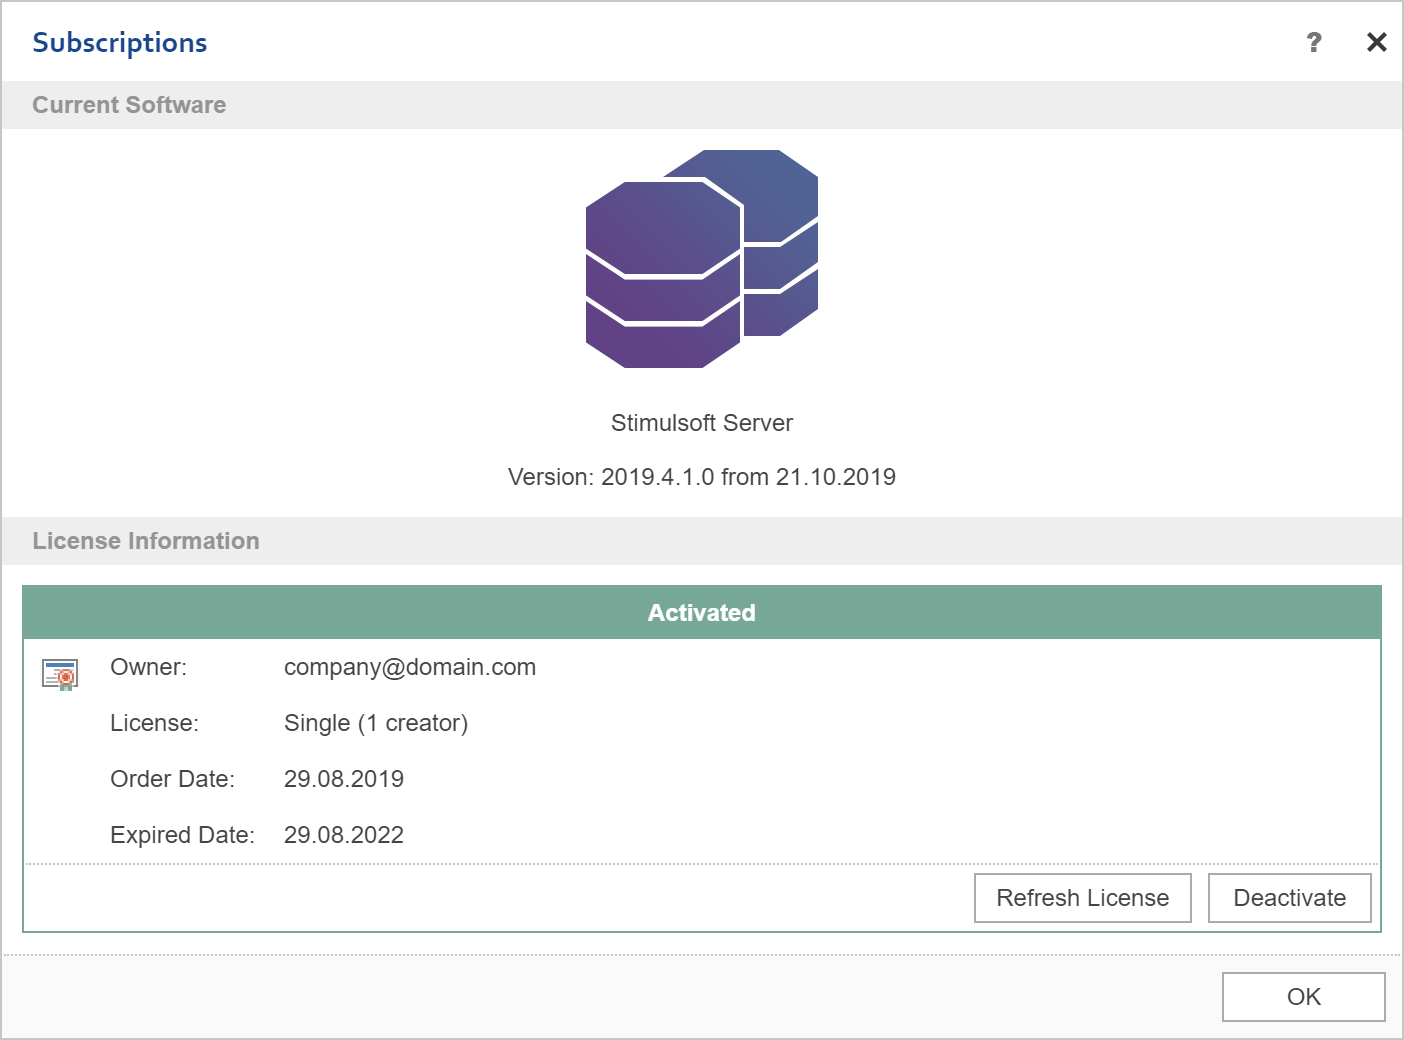Click the Activated status banner
The height and width of the screenshot is (1040, 1404).
(702, 613)
